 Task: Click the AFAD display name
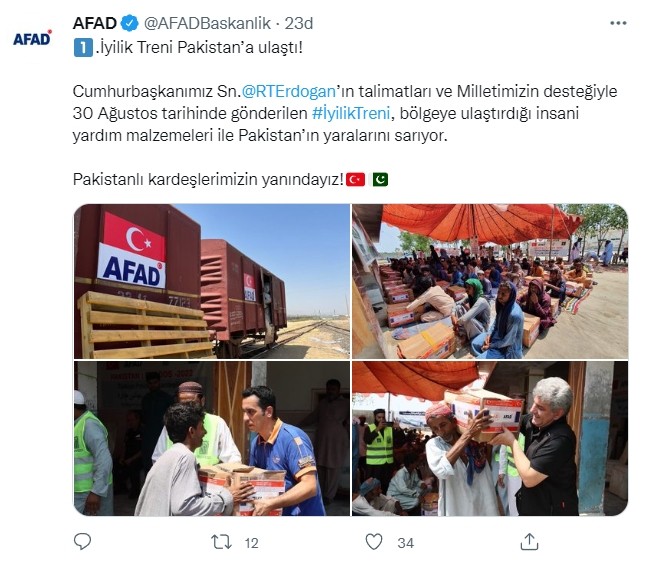95,23
